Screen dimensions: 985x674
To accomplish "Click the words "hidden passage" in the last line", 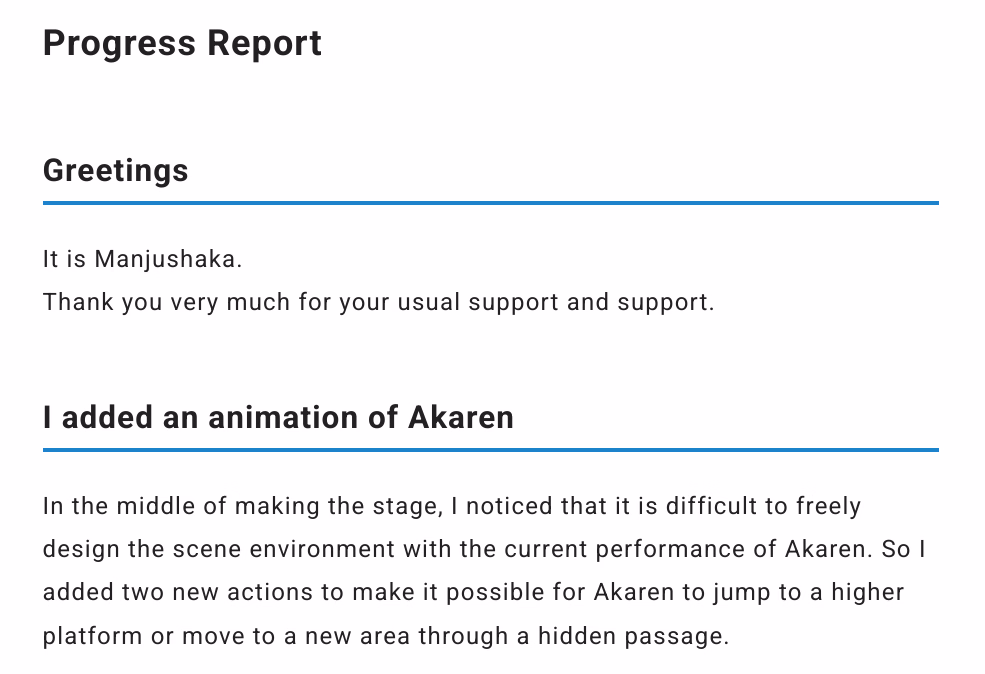I will (633, 636).
